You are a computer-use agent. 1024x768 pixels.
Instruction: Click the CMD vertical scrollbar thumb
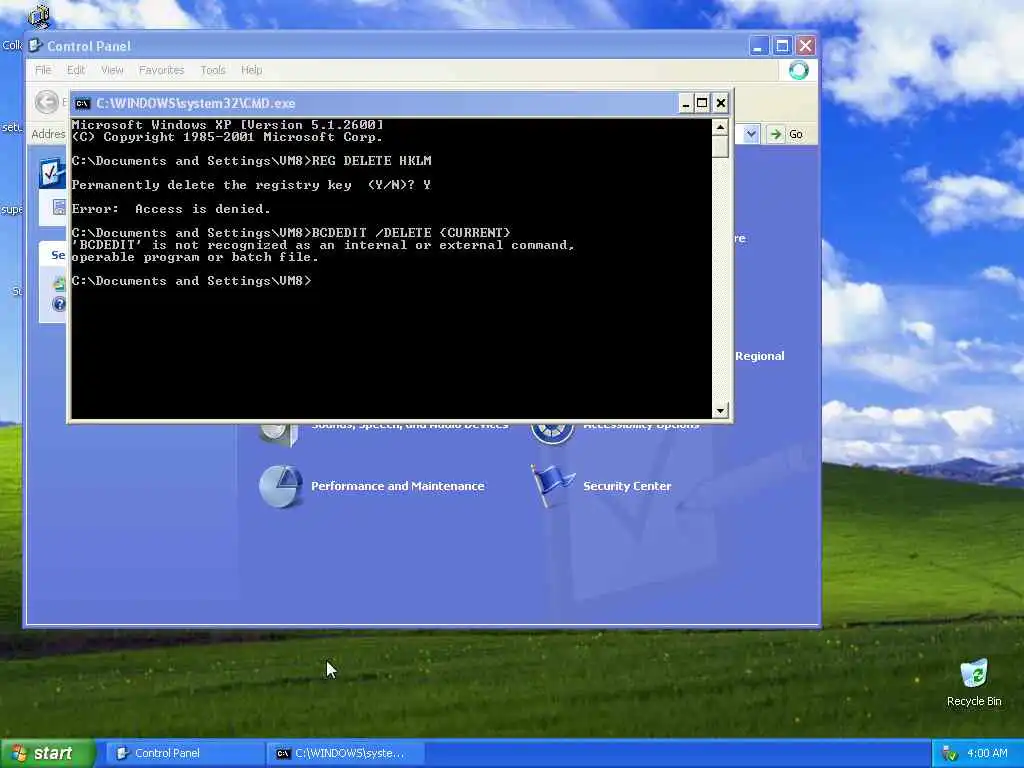pyautogui.click(x=720, y=146)
